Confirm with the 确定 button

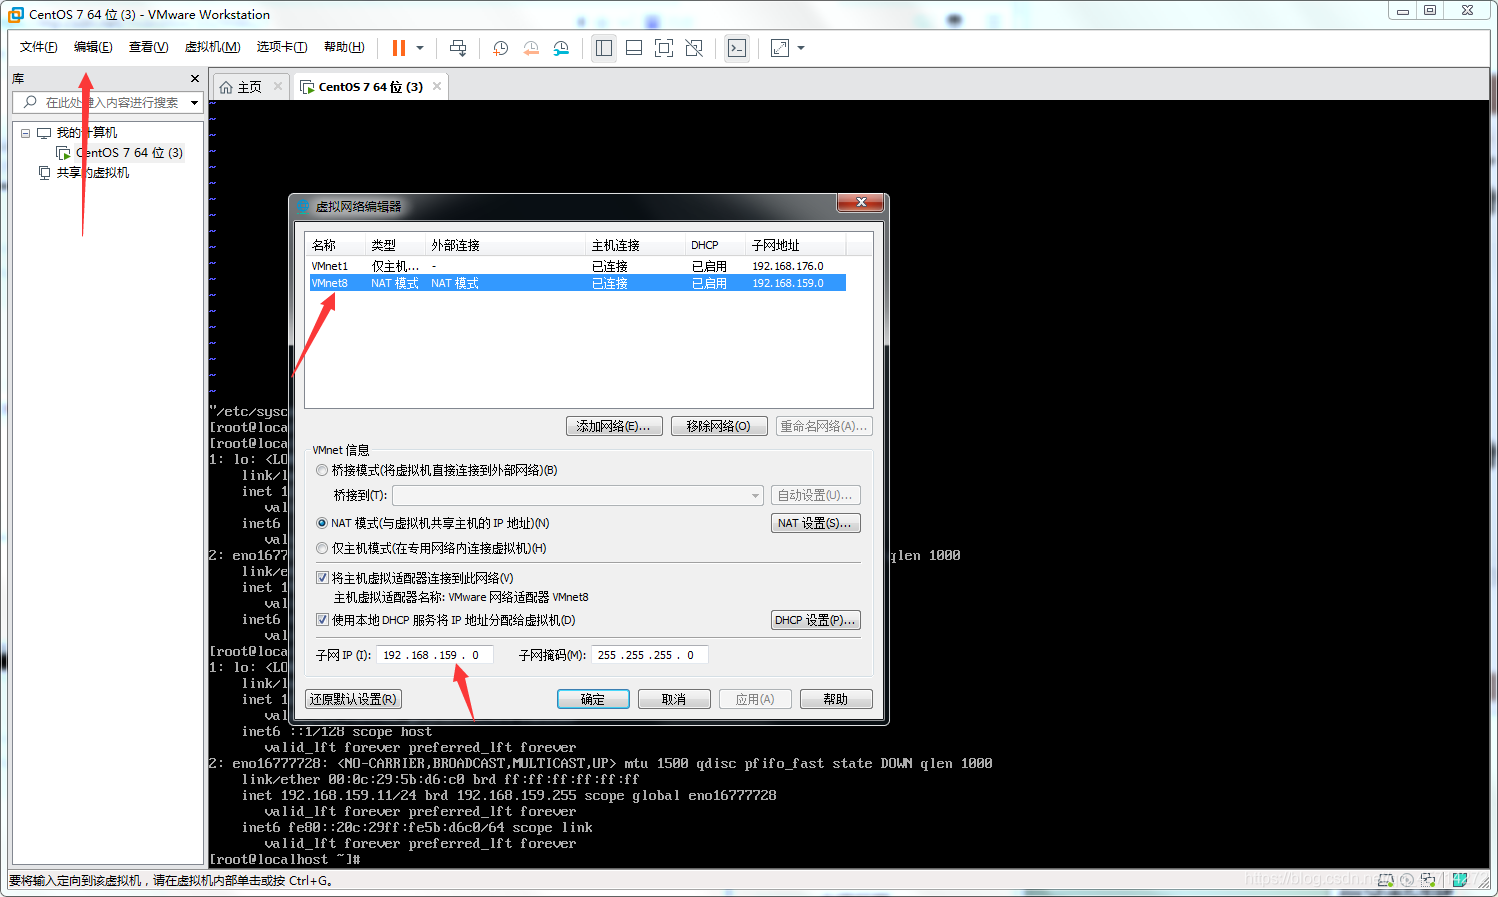pyautogui.click(x=593, y=699)
